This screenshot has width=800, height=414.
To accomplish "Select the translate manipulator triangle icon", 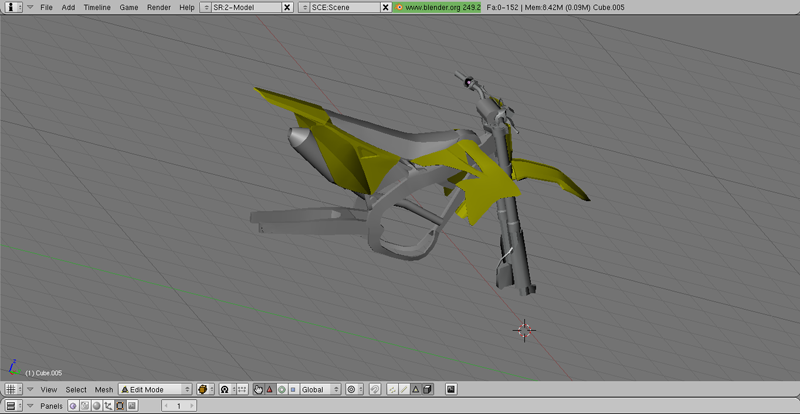I will click(269, 389).
